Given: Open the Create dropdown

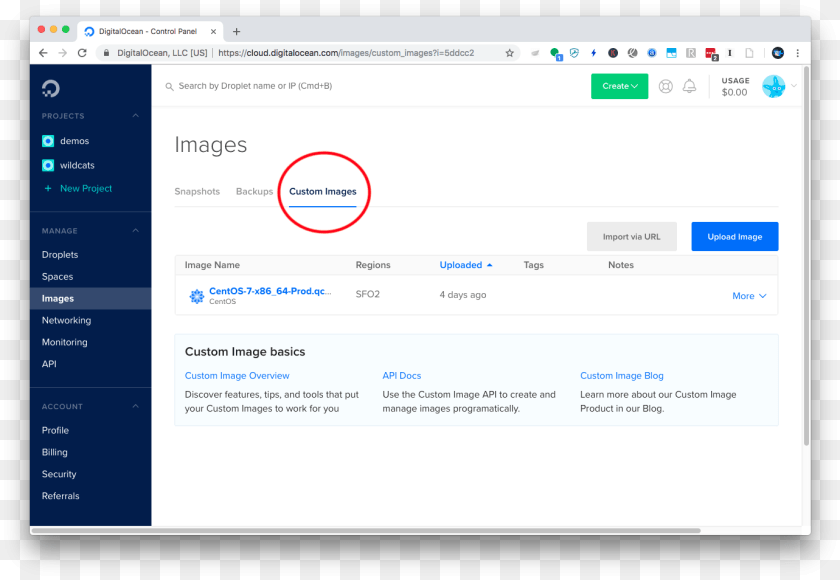Looking at the screenshot, I should click(619, 86).
